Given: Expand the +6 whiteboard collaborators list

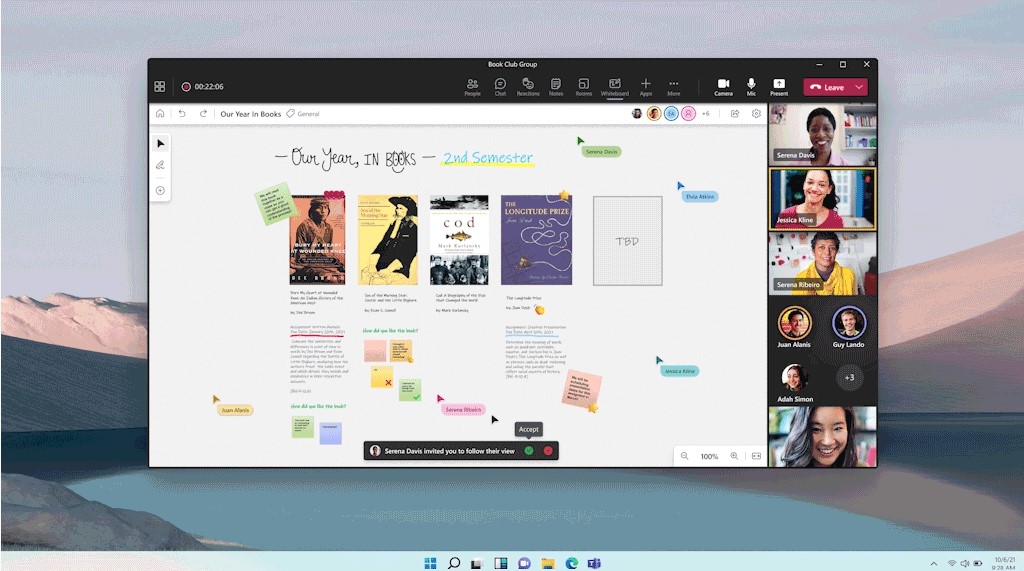Looking at the screenshot, I should (705, 114).
